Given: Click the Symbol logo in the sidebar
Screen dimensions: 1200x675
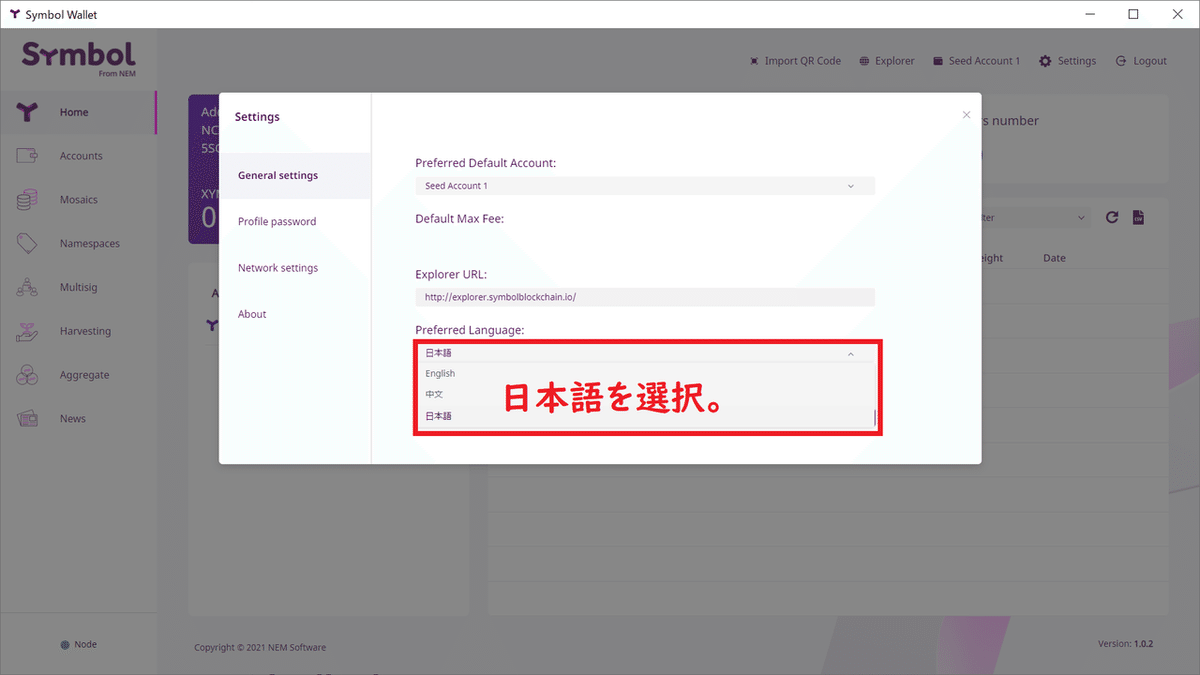Looking at the screenshot, I should (x=78, y=58).
